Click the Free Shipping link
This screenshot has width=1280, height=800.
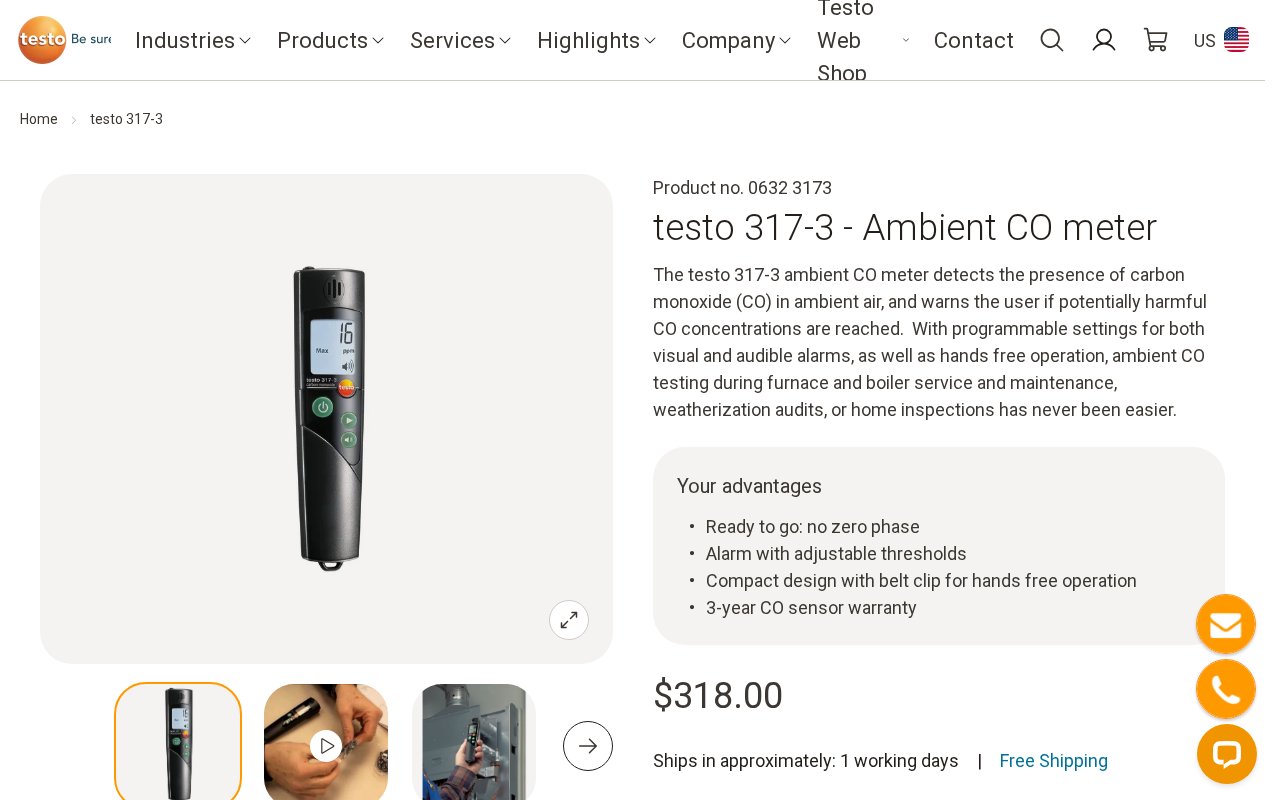click(1053, 761)
